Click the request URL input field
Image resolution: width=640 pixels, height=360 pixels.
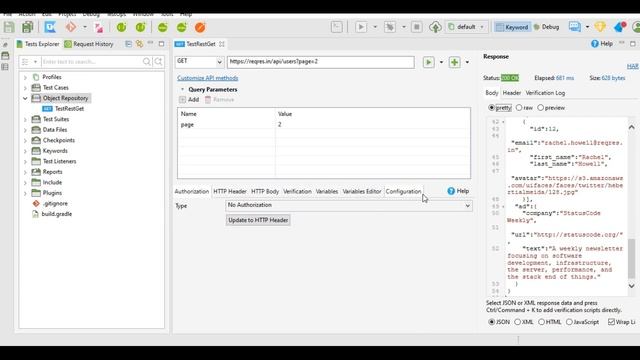[320, 62]
